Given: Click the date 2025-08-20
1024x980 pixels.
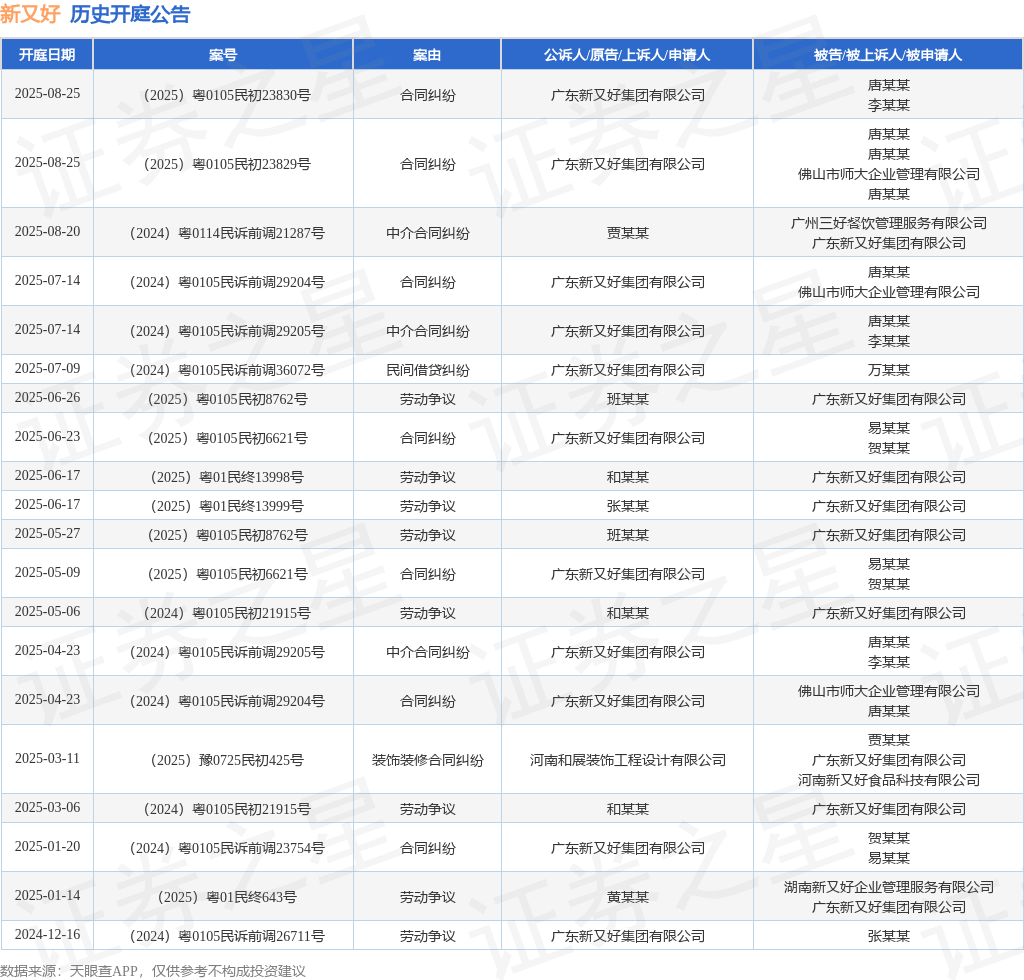Looking at the screenshot, I should (48, 232).
